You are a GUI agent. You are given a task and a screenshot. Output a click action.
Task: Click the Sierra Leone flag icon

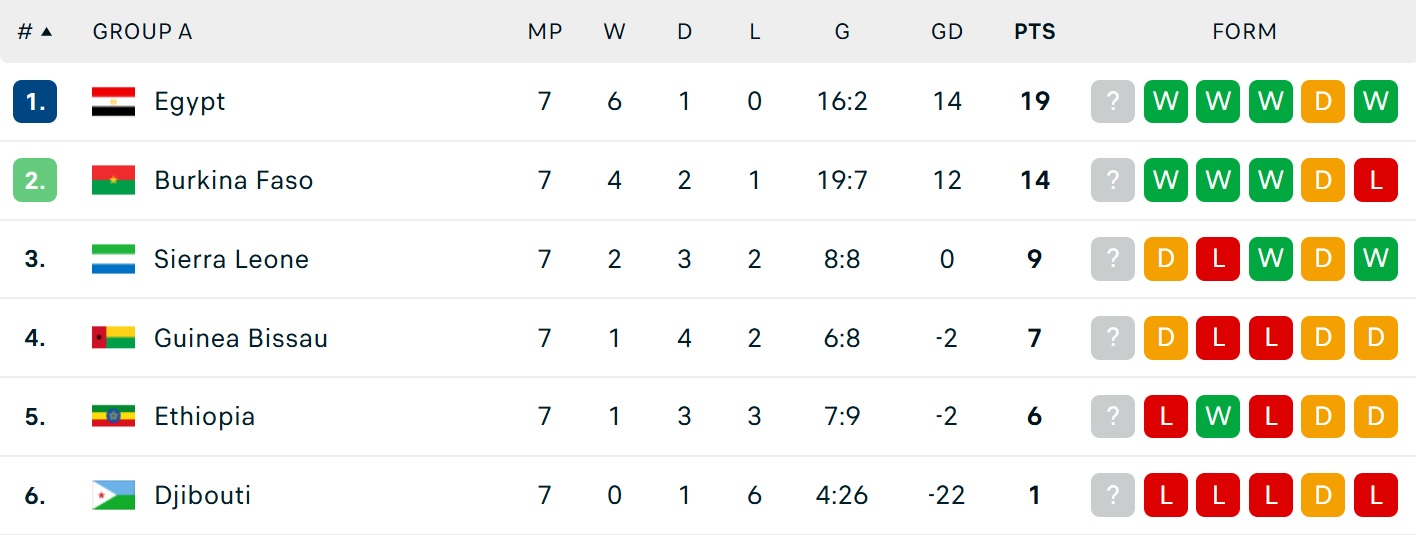[x=113, y=259]
